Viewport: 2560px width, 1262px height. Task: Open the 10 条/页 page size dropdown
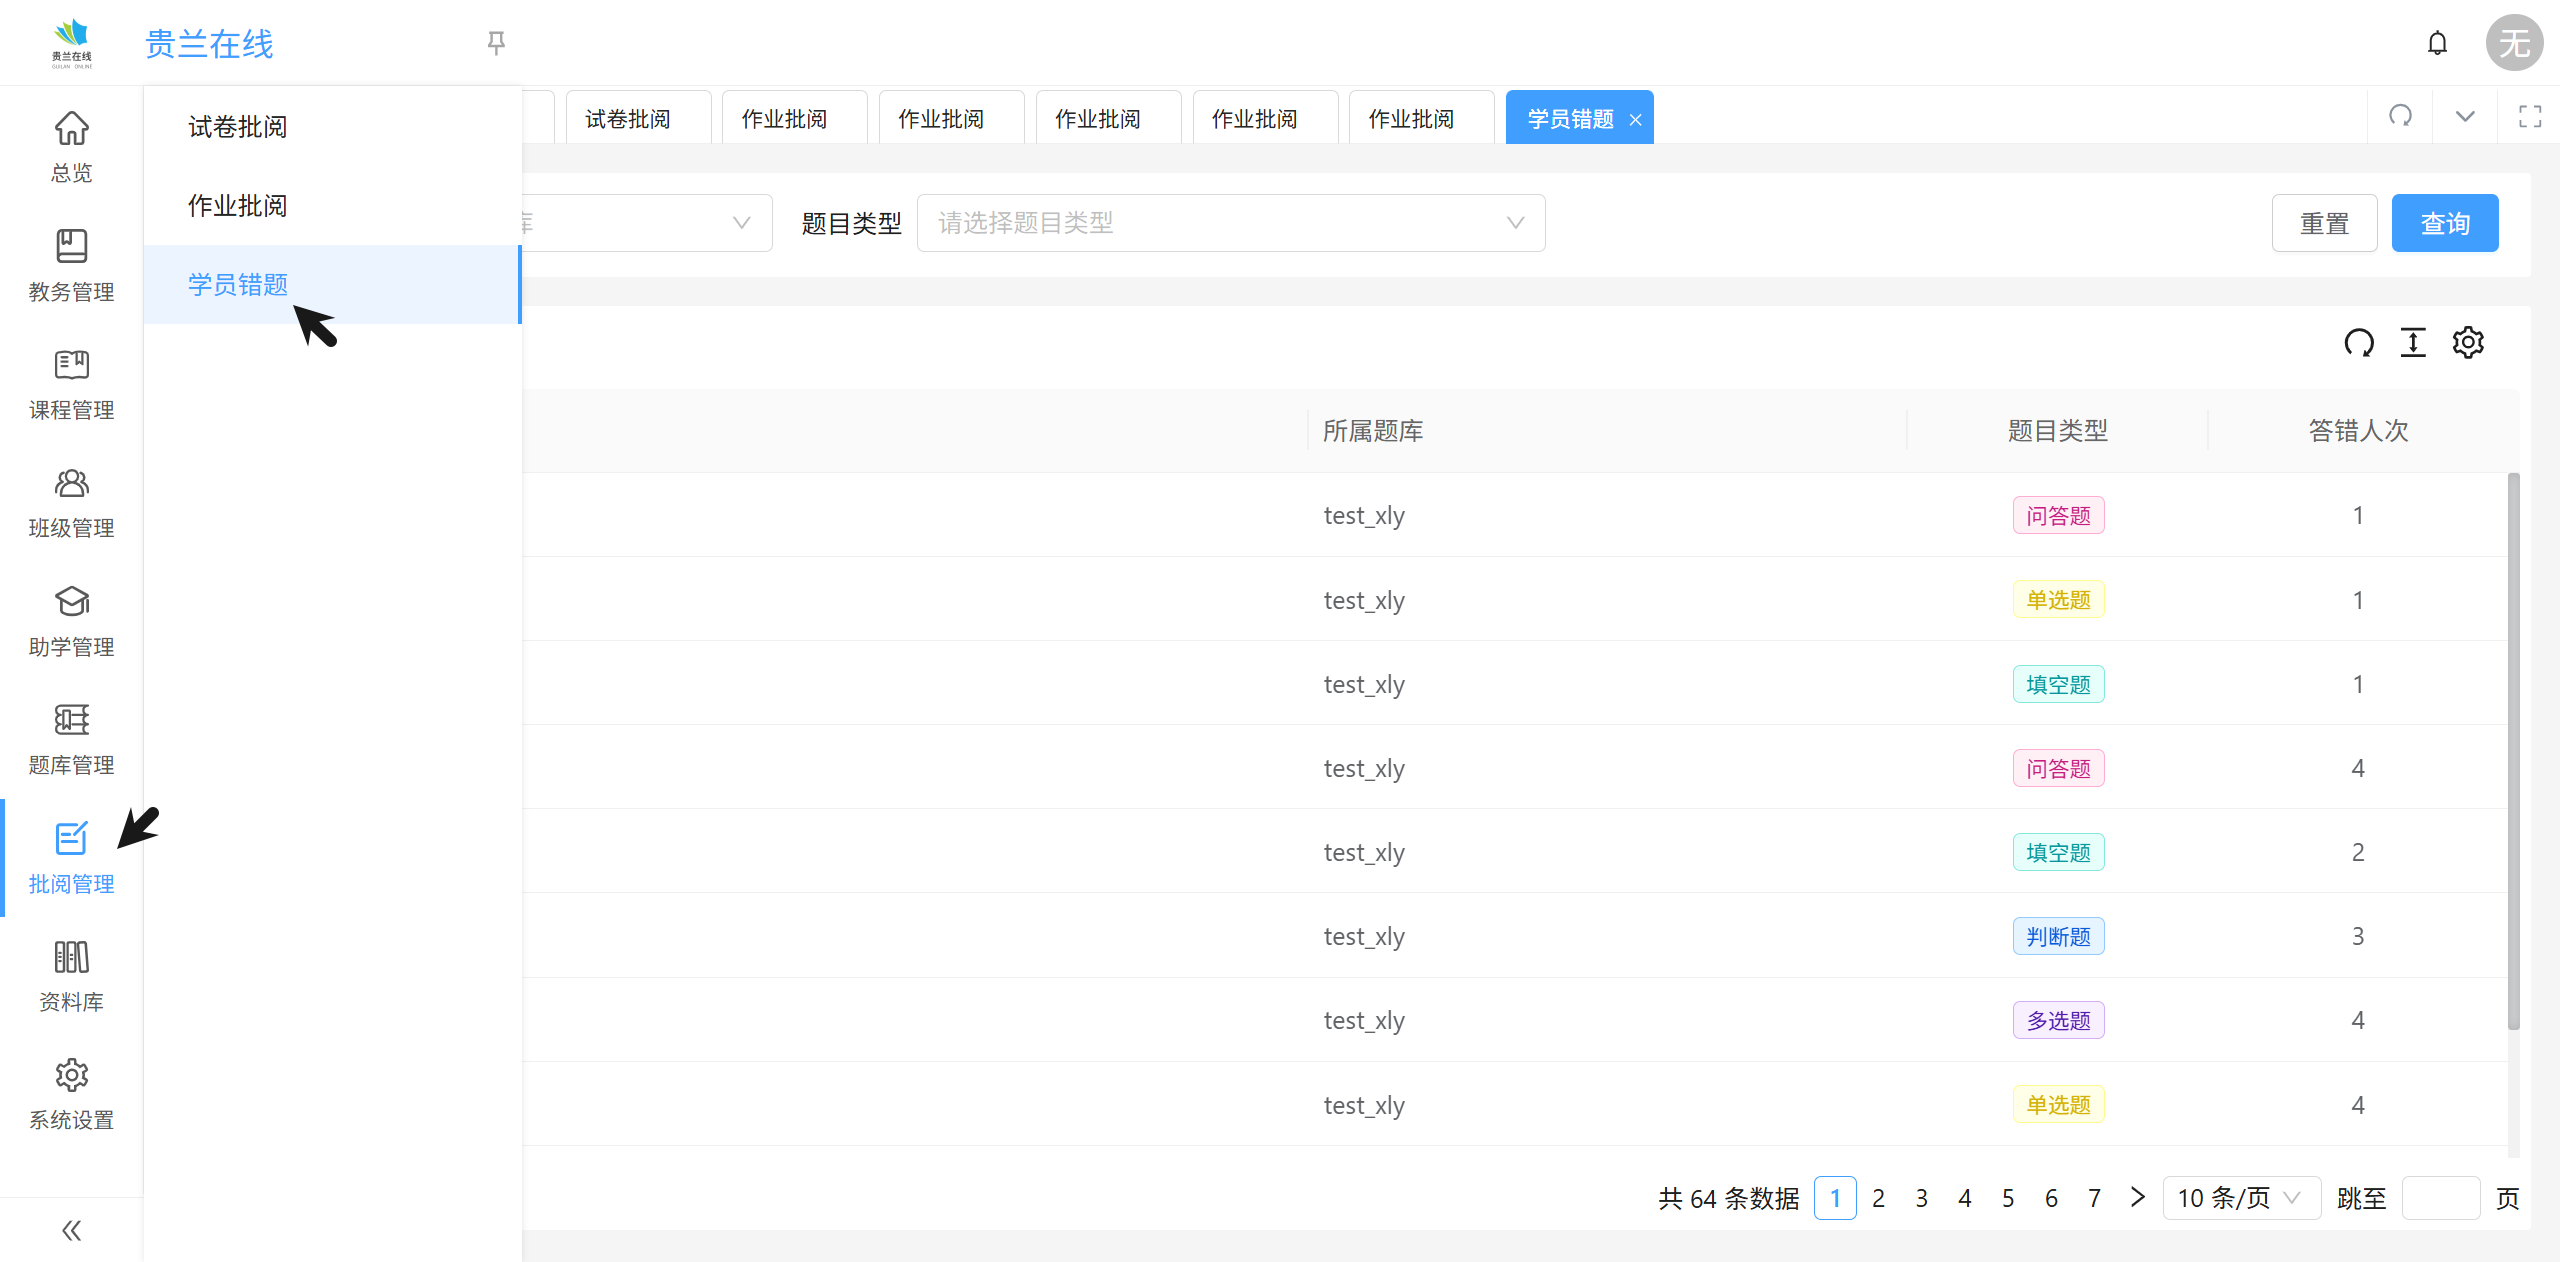[x=2240, y=1198]
